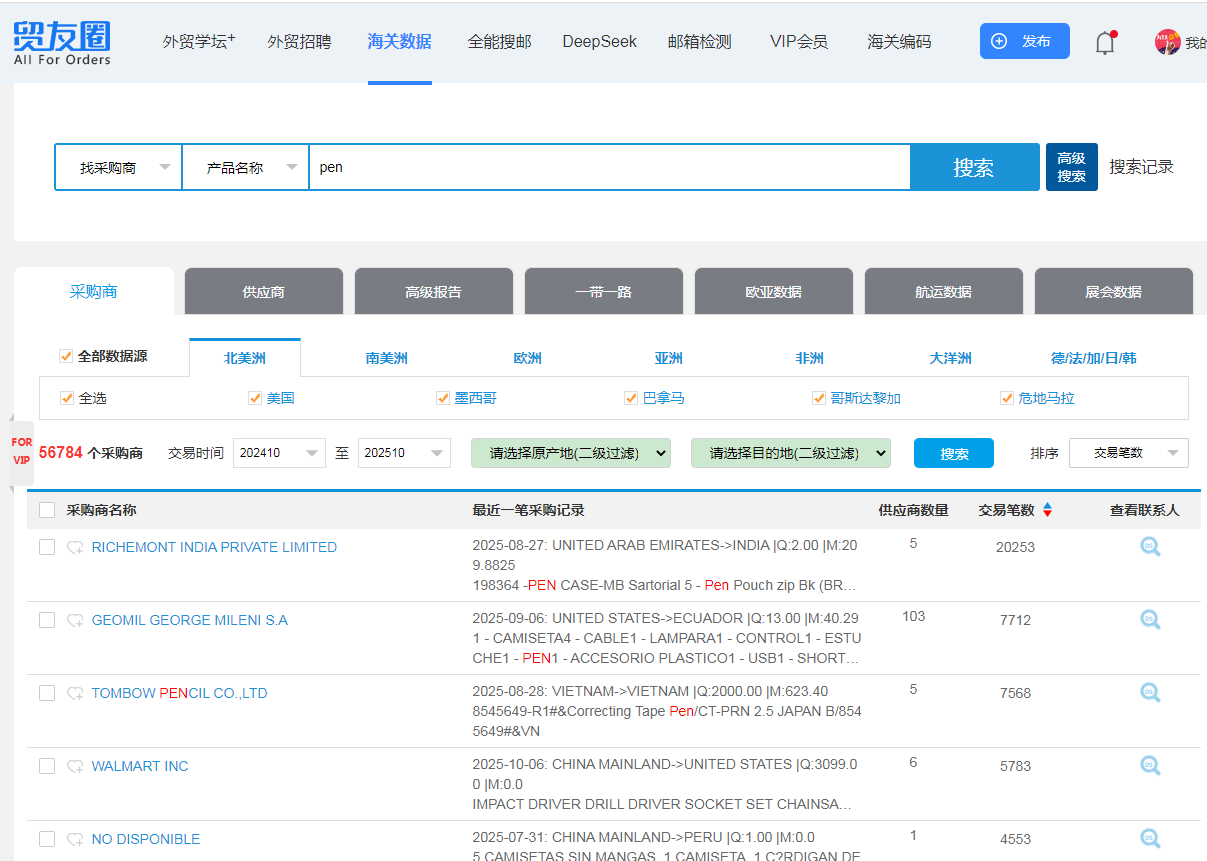Uncheck the 美国 country checkbox

pos(255,398)
